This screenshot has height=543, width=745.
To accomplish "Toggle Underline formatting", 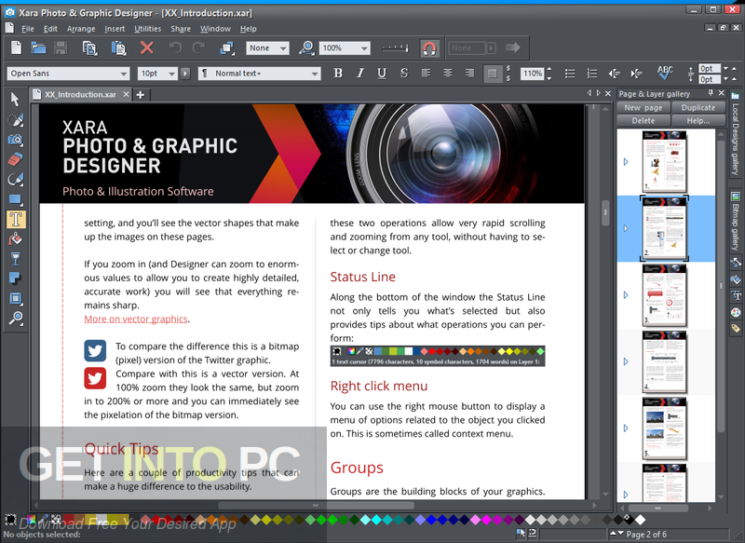I will coord(382,73).
